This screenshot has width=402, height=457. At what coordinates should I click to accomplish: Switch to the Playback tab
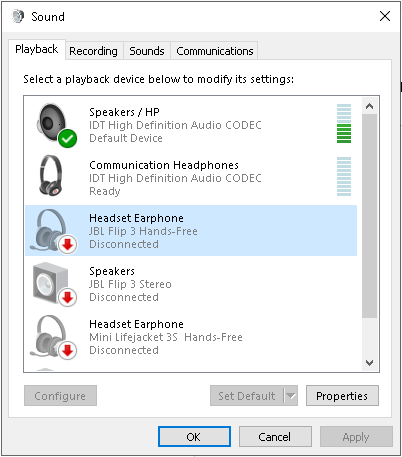tap(37, 49)
